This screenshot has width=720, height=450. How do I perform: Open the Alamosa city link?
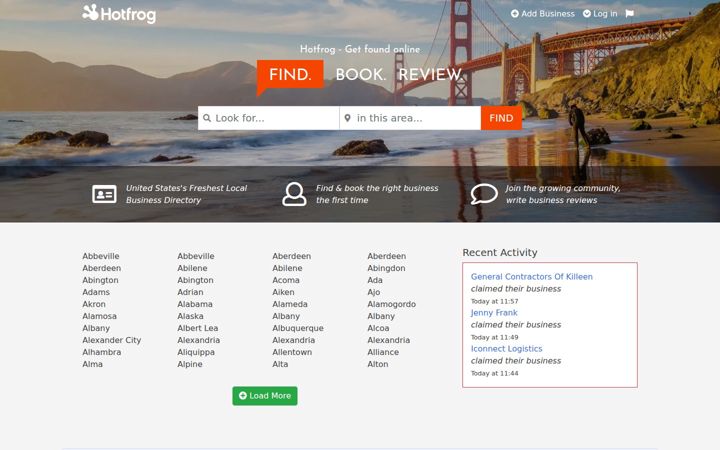point(99,316)
